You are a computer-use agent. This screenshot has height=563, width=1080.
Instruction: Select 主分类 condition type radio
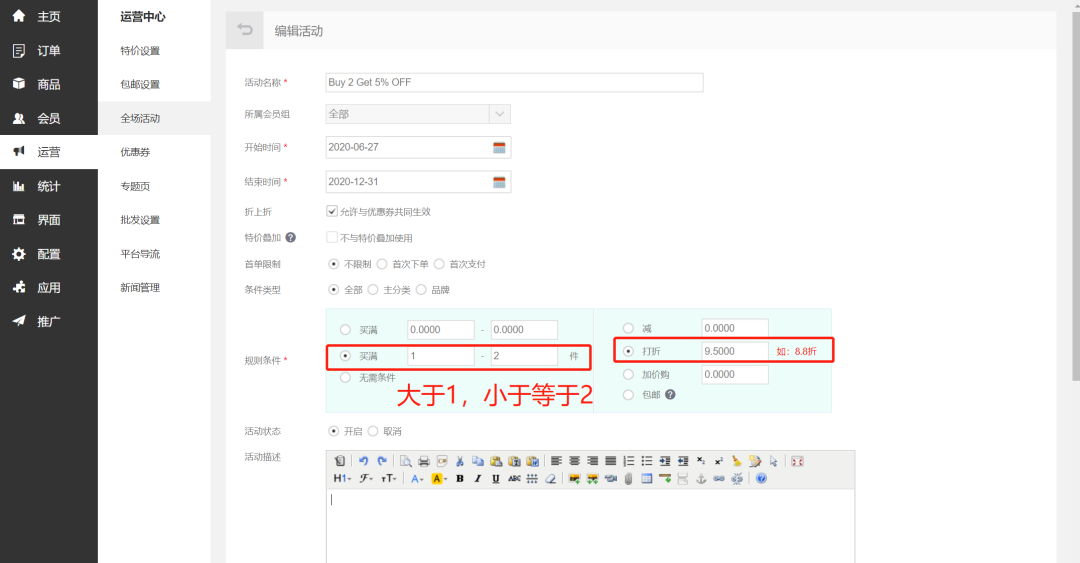point(373,289)
